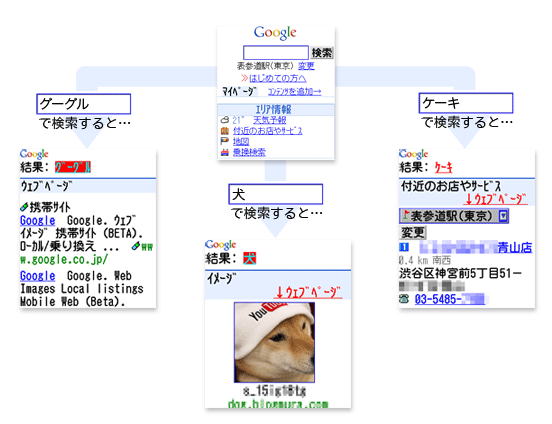552x424 pixels.
Task: Click the map flag icon
Action: point(225,142)
